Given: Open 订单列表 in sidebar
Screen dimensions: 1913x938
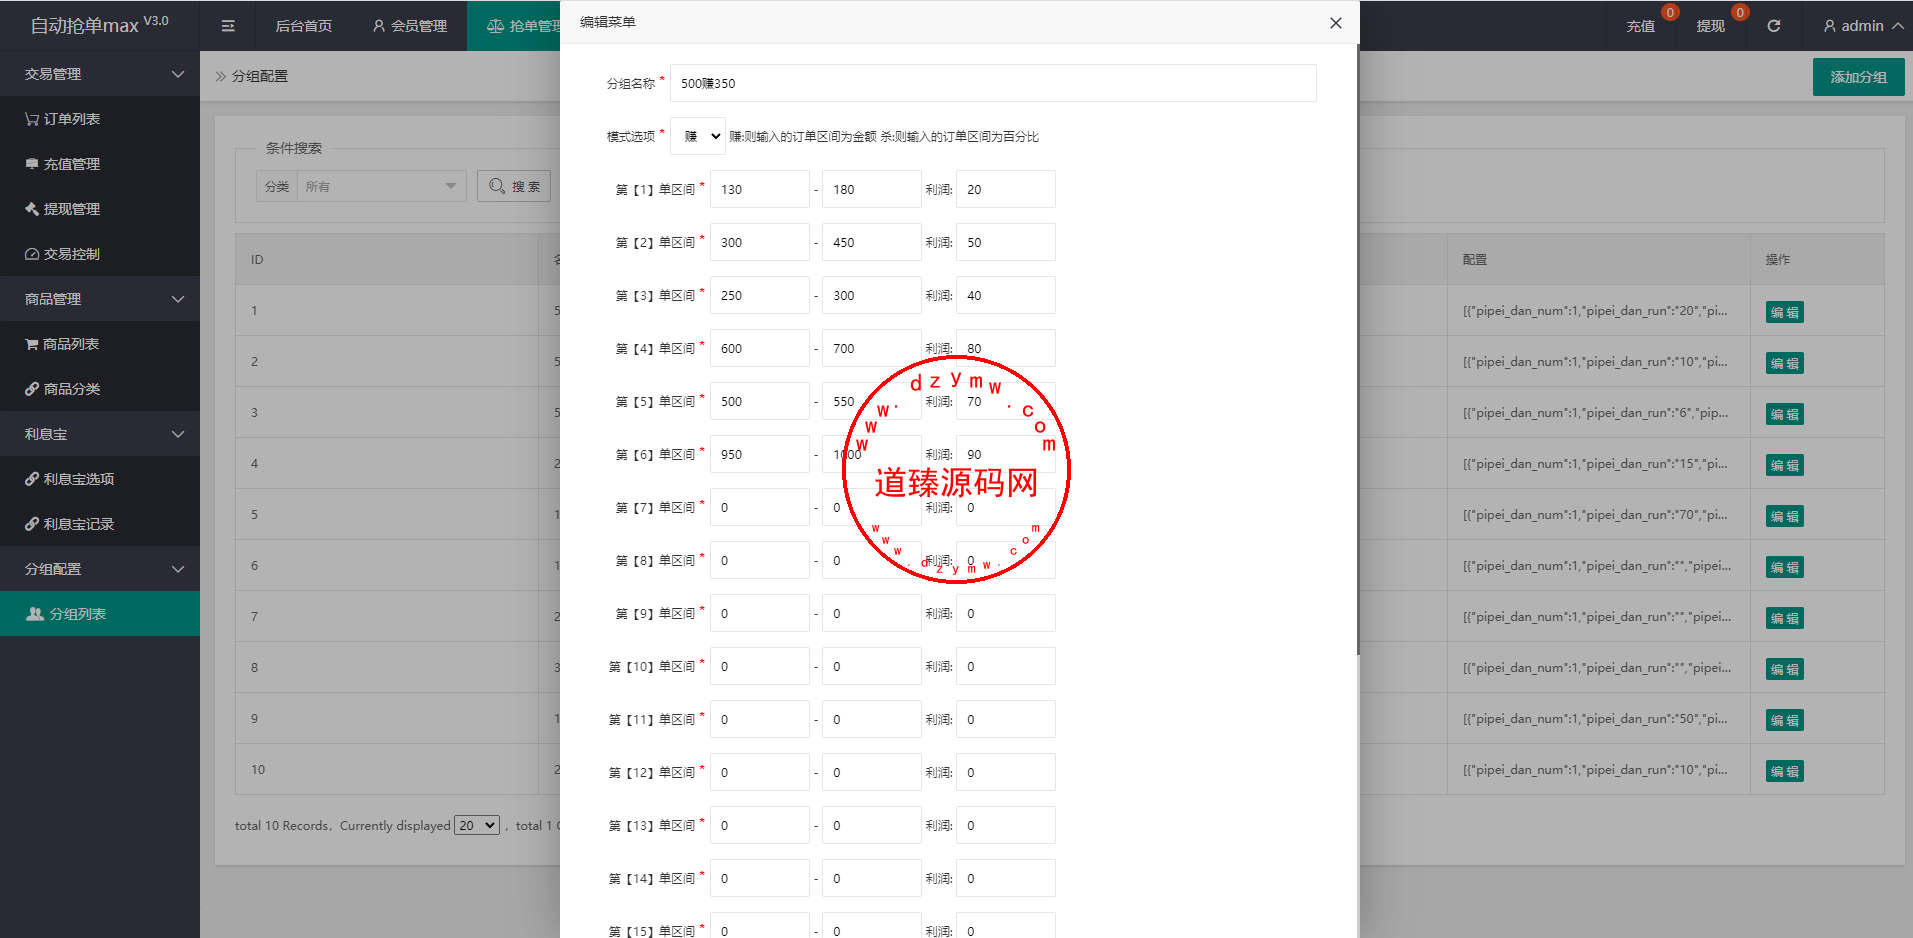Looking at the screenshot, I should pos(100,119).
